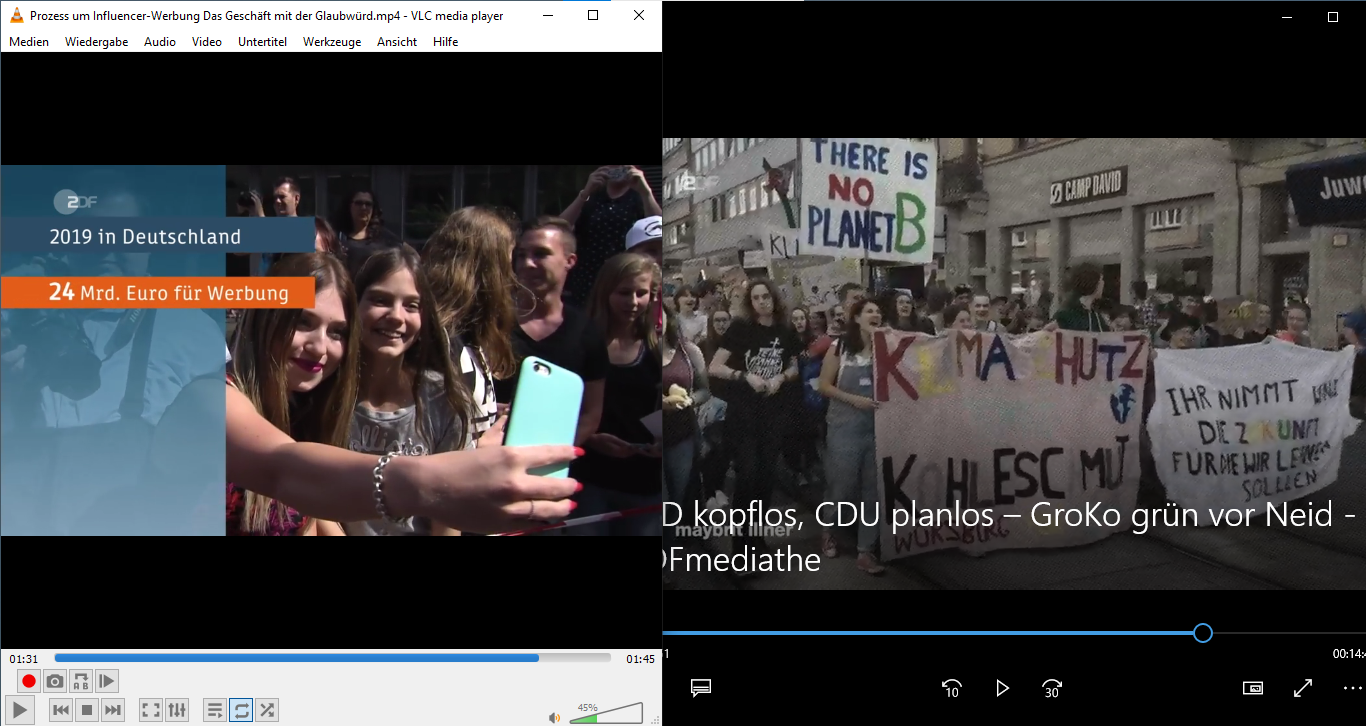Advance frame by frame in VLC
The height and width of the screenshot is (726, 1366).
point(107,681)
